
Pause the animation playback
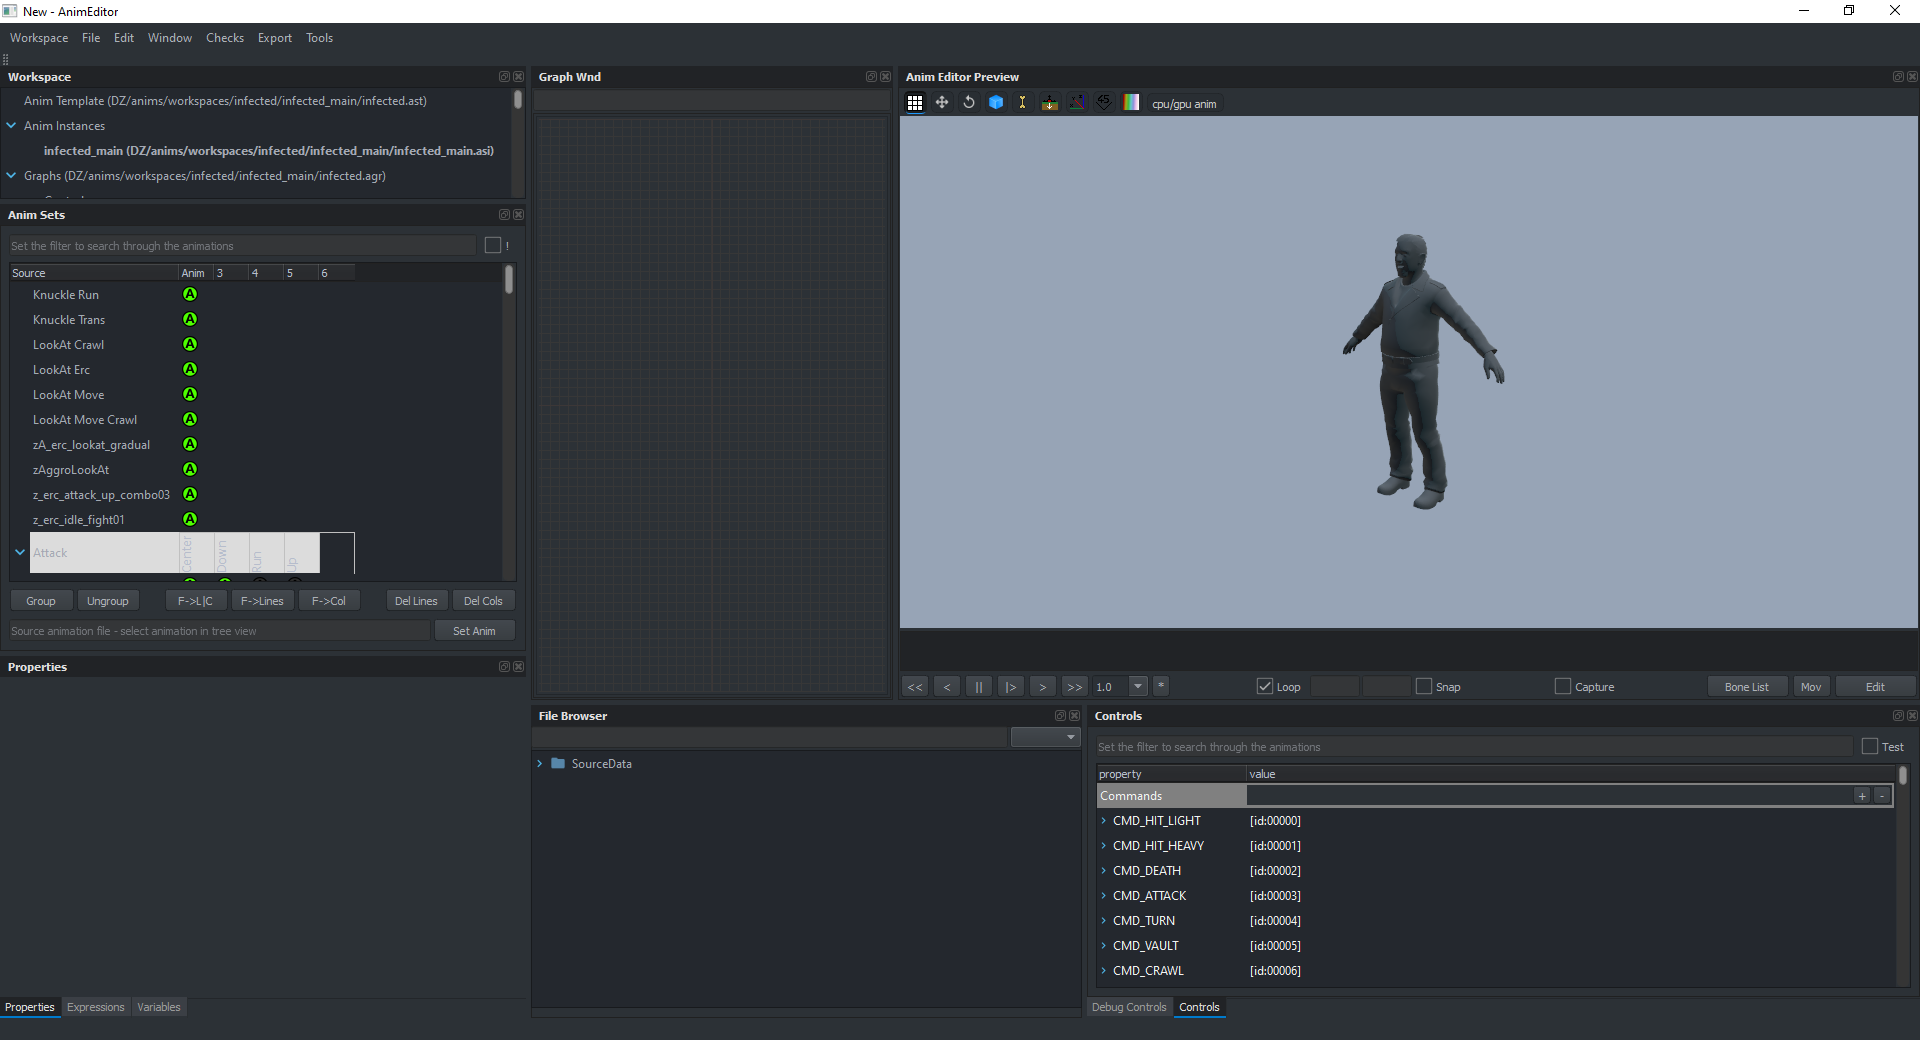tap(979, 687)
